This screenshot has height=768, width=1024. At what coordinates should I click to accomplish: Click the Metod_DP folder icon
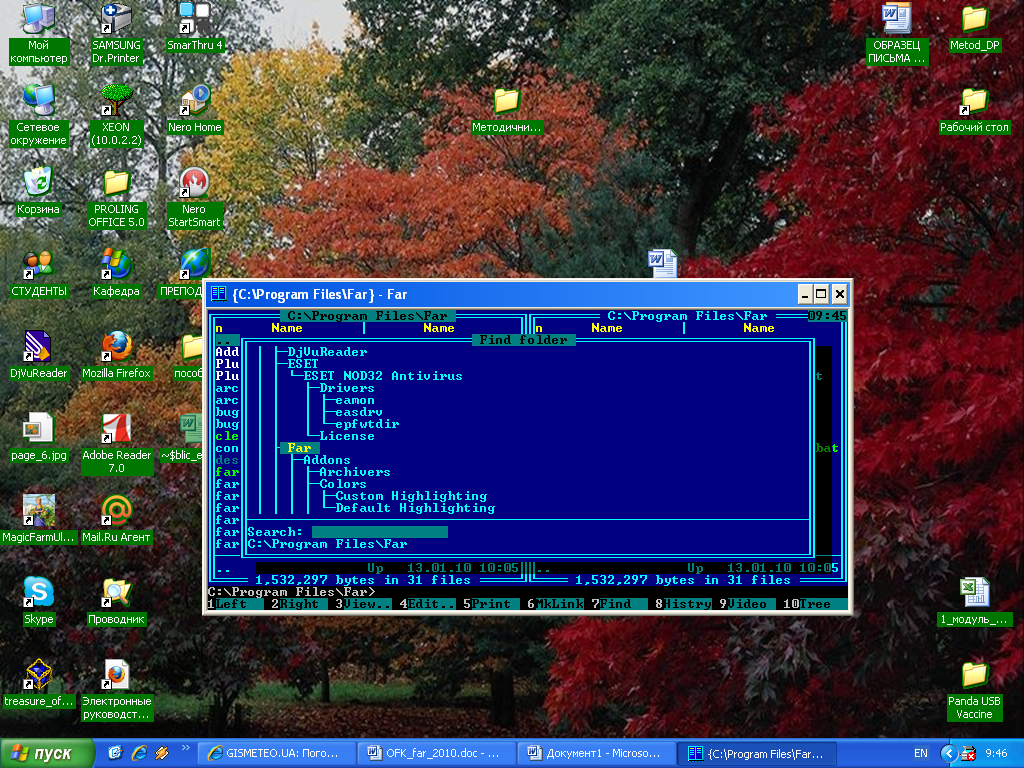coord(974,29)
